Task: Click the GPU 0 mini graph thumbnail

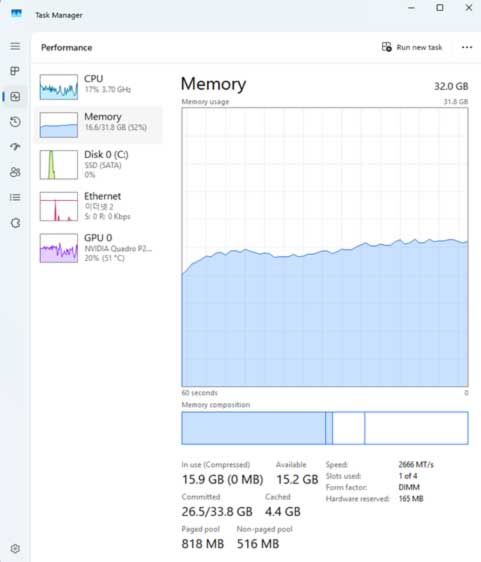Action: coord(59,248)
